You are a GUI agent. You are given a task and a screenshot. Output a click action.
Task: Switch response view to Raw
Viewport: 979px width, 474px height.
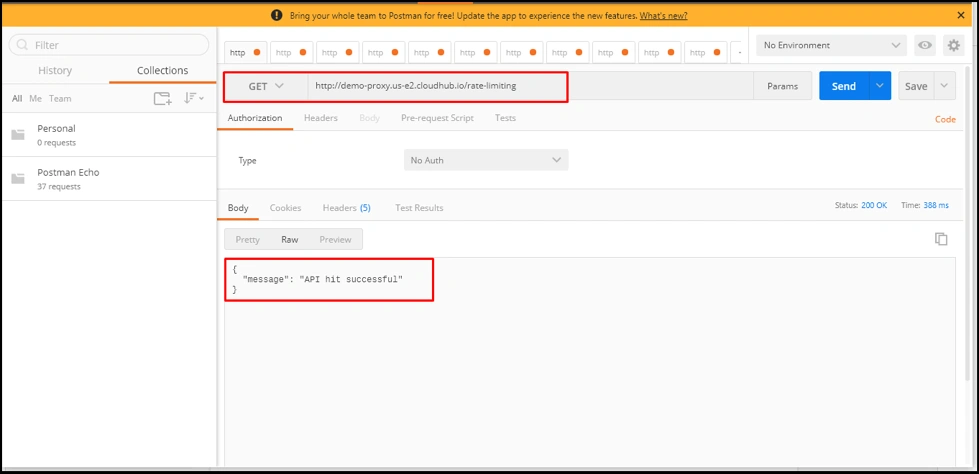click(290, 239)
